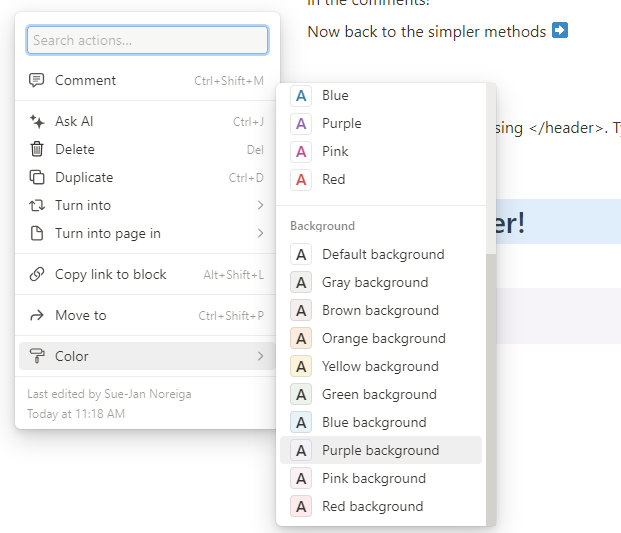Apply the Default background swatch
This screenshot has width=621, height=533.
[x=301, y=255]
